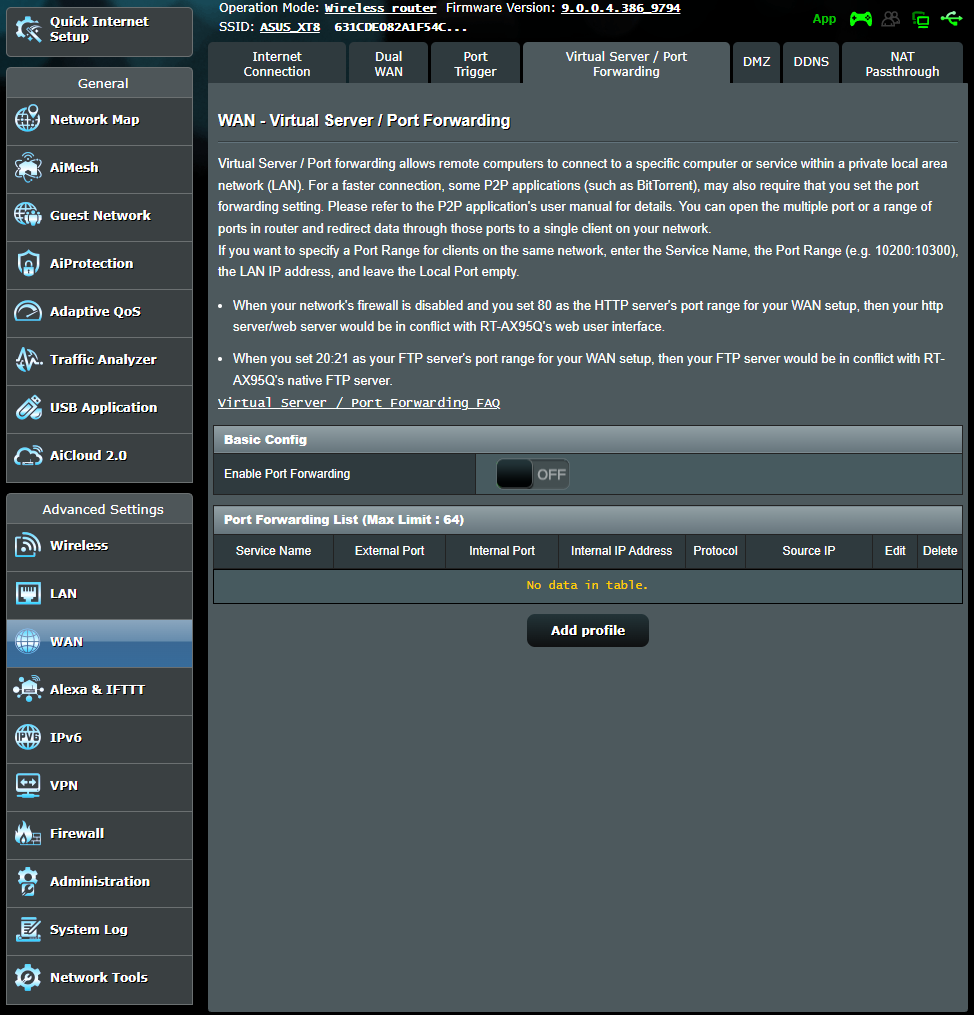Click the Alexa & IFTTT icon
The width and height of the screenshot is (974, 1015).
click(28, 689)
